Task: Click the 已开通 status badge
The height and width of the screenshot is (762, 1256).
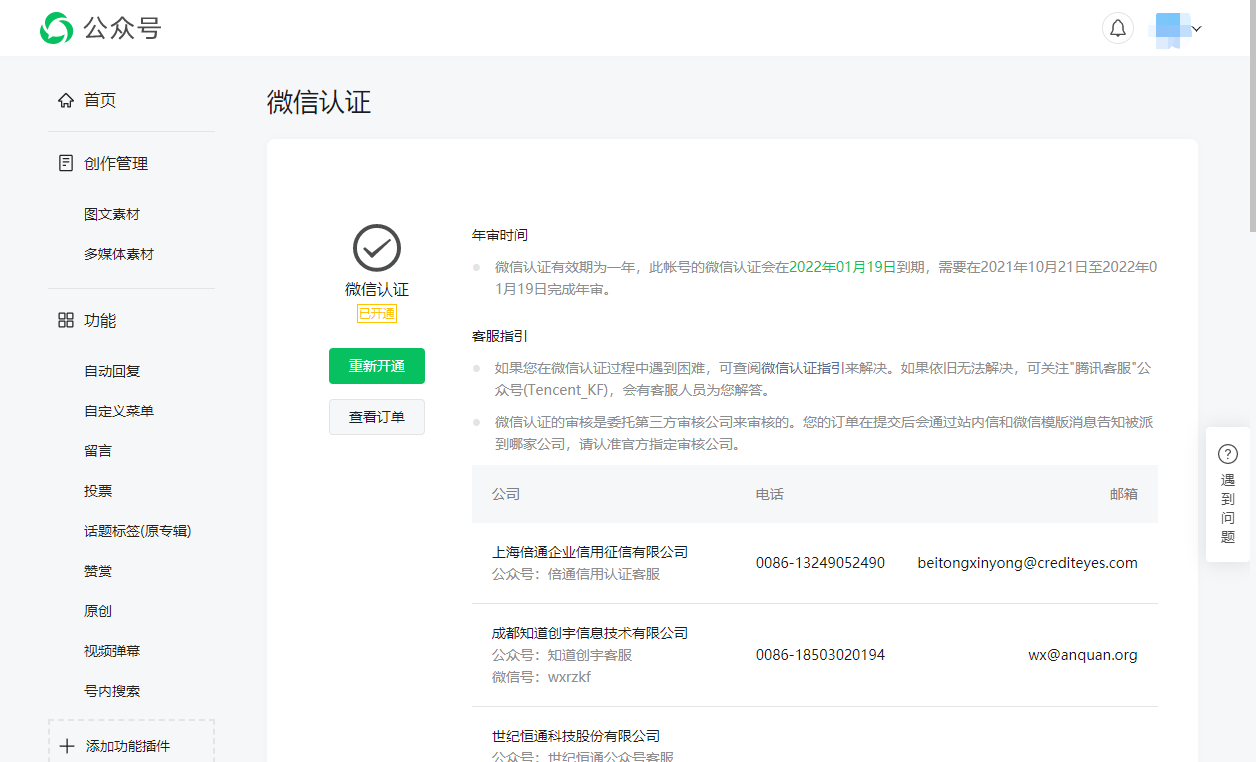Action: [x=377, y=314]
